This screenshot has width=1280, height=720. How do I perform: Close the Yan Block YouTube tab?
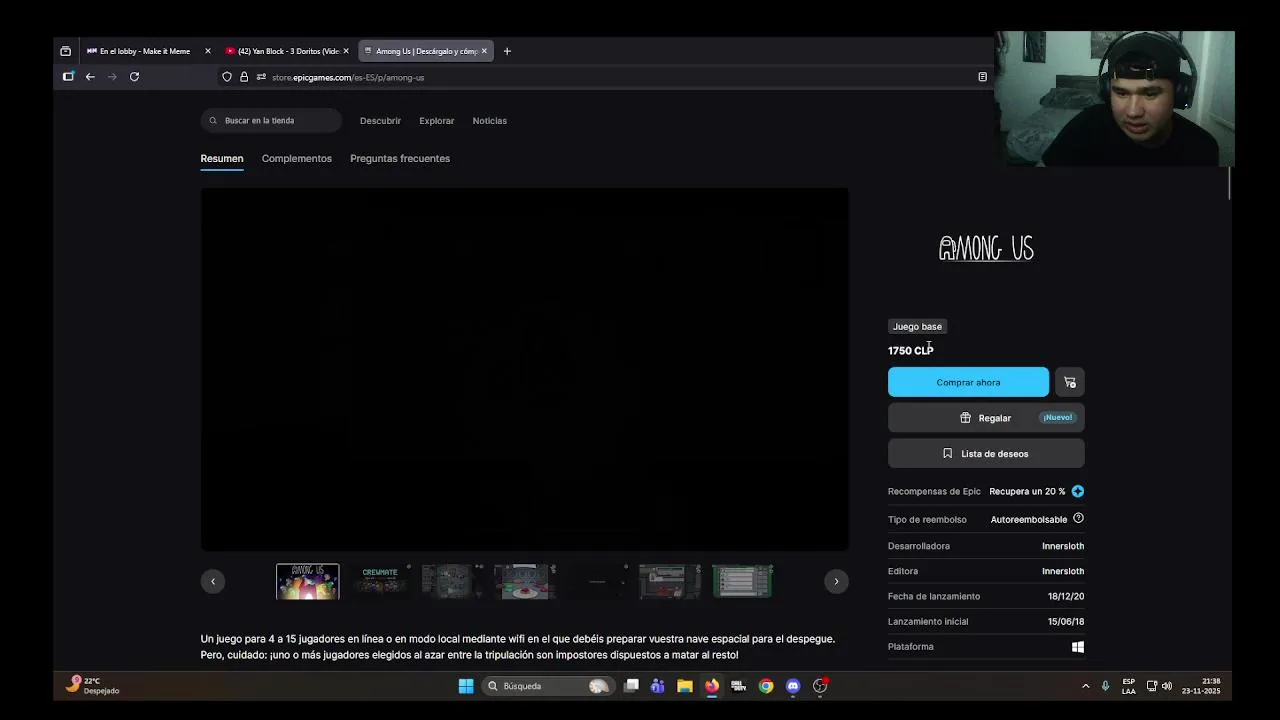click(346, 51)
